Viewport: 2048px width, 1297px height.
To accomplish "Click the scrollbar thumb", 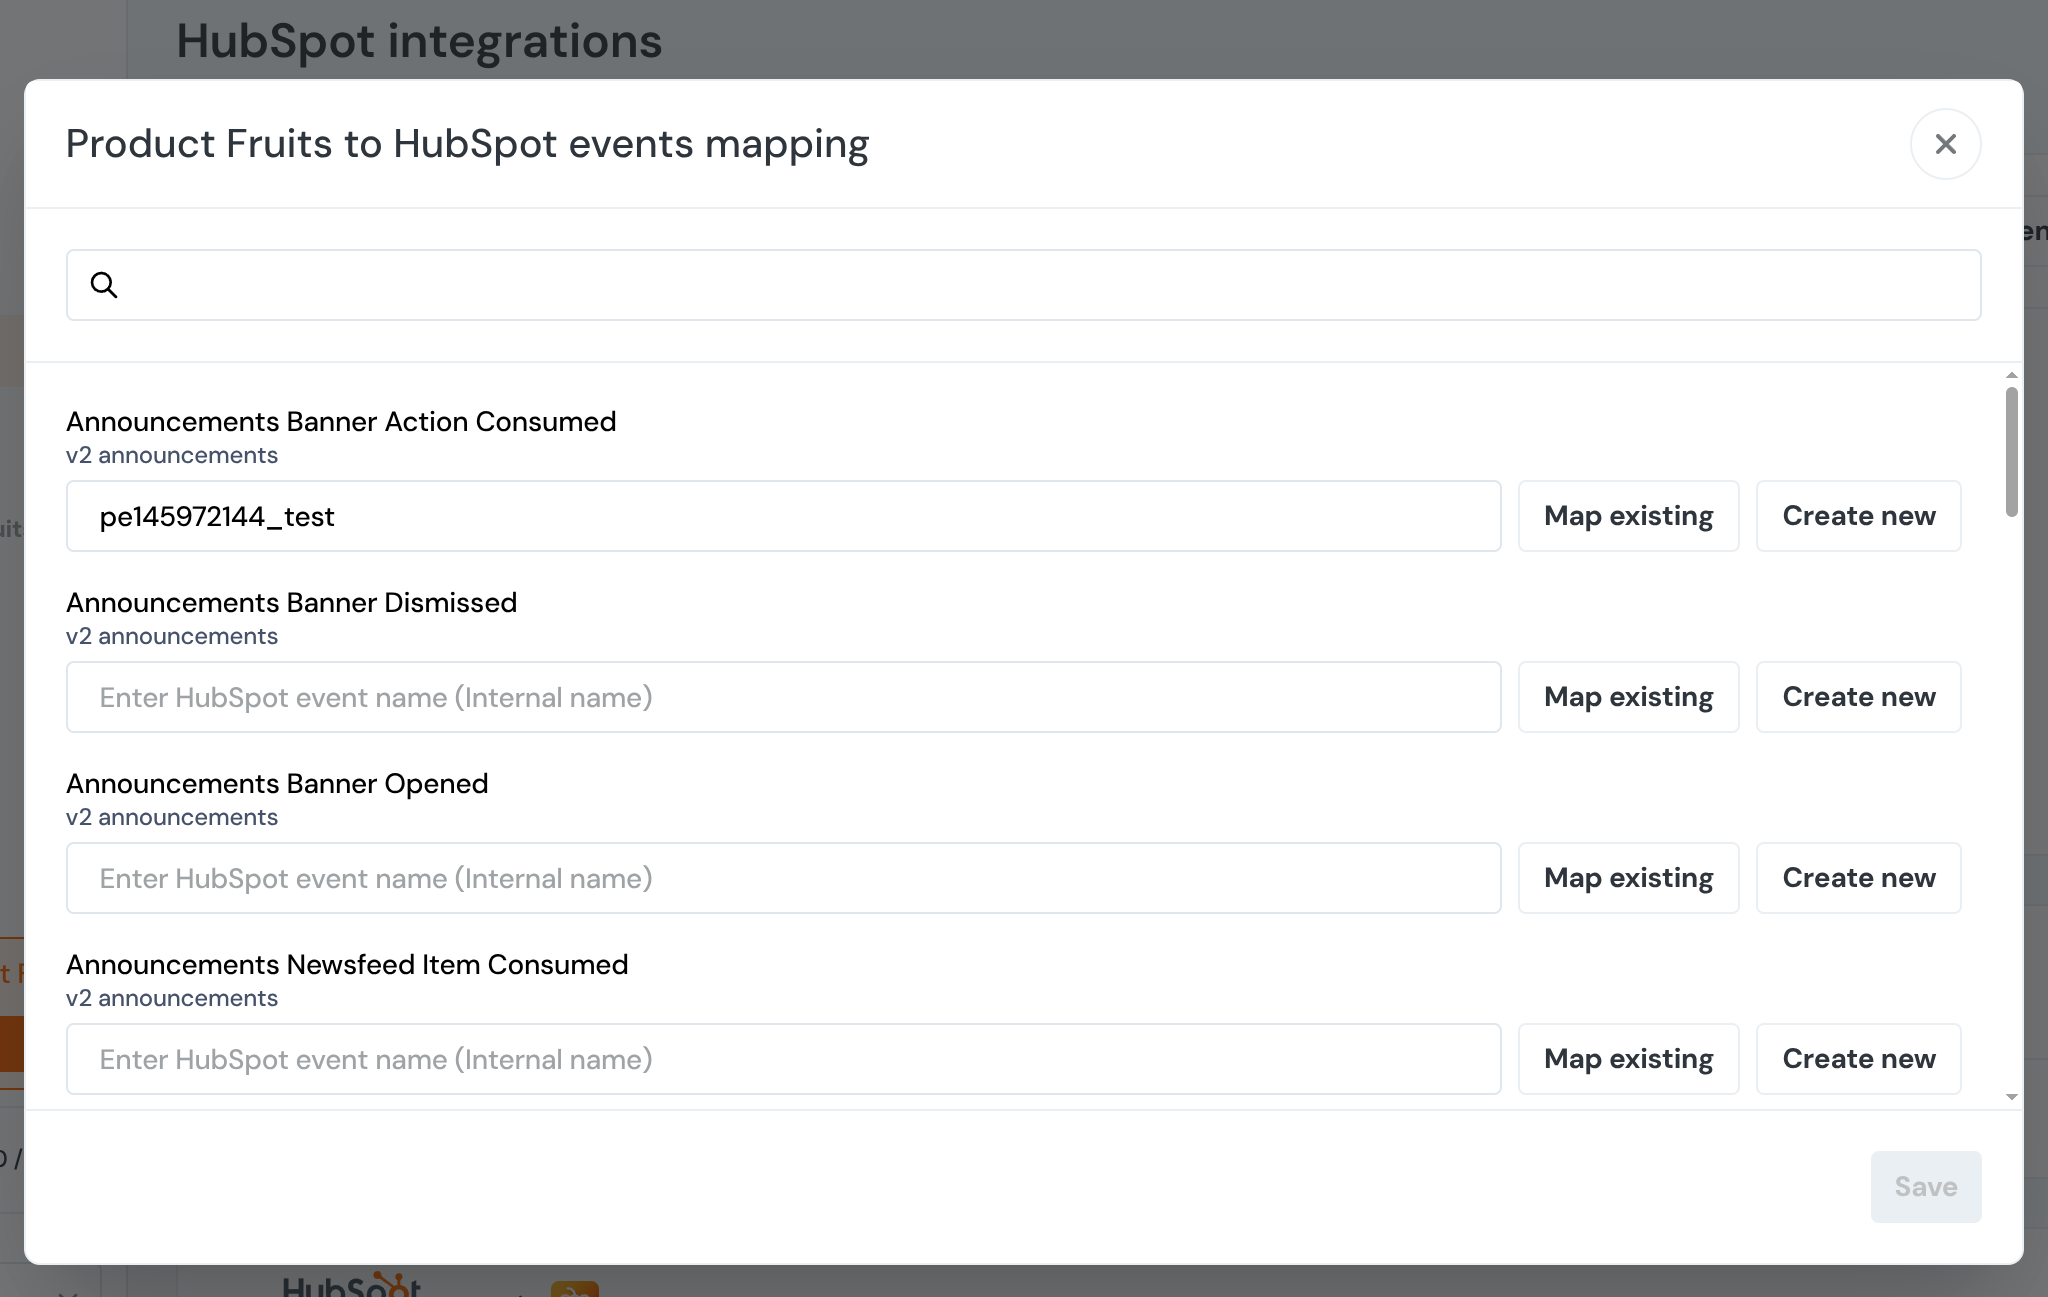I will [x=2011, y=450].
